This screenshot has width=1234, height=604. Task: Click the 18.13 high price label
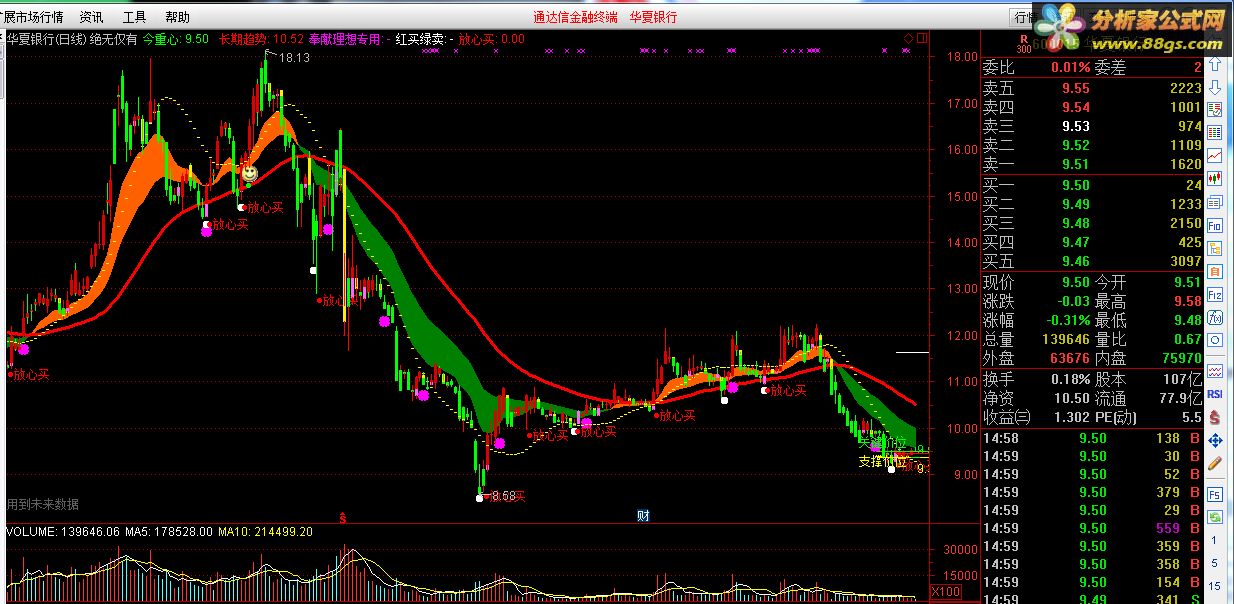tap(294, 58)
